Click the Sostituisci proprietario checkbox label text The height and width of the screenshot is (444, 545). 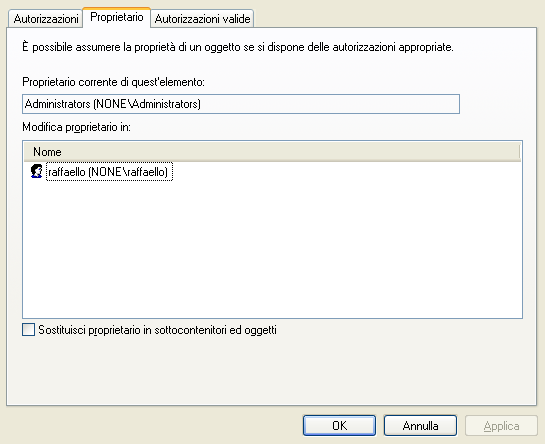pos(157,330)
